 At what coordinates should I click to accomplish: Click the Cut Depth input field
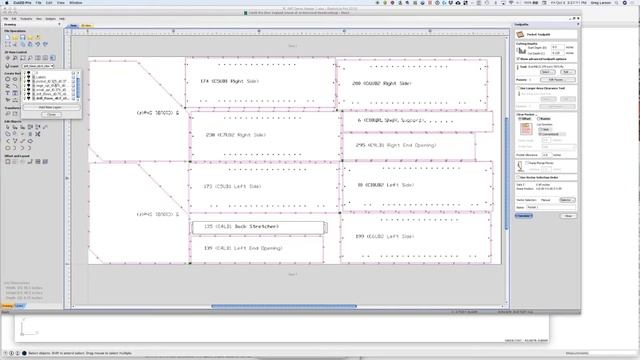tap(558, 53)
